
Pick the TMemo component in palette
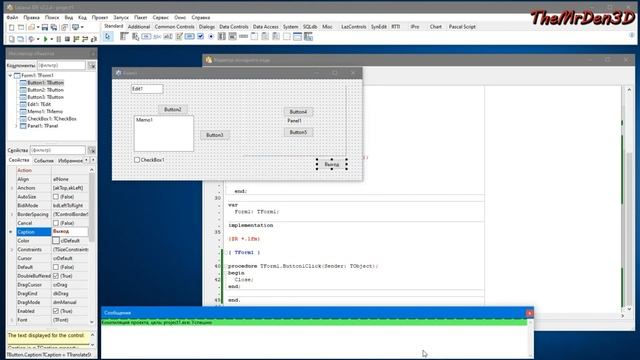click(x=179, y=37)
